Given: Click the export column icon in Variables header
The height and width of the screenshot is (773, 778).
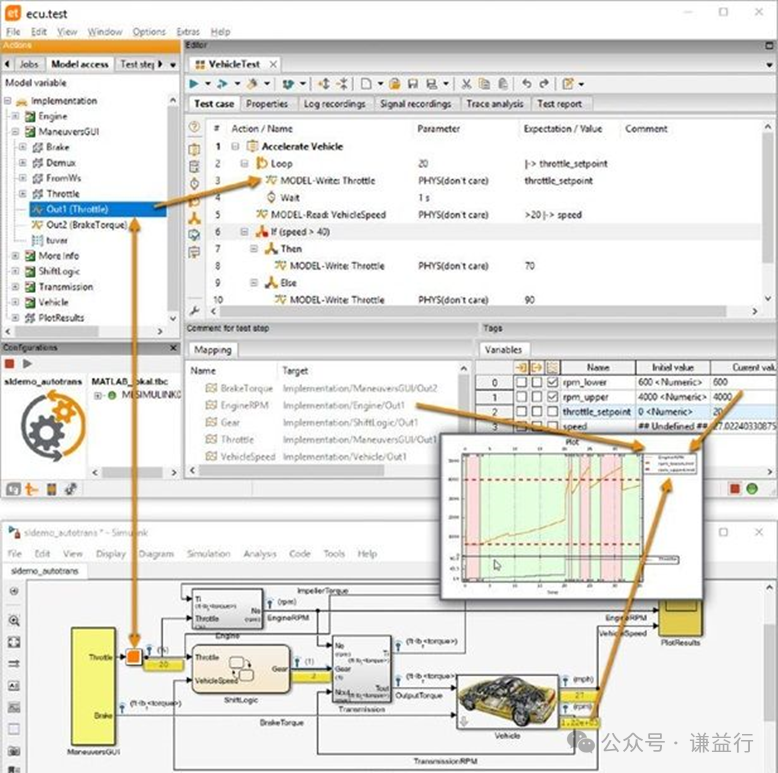Looking at the screenshot, I should click(537, 367).
